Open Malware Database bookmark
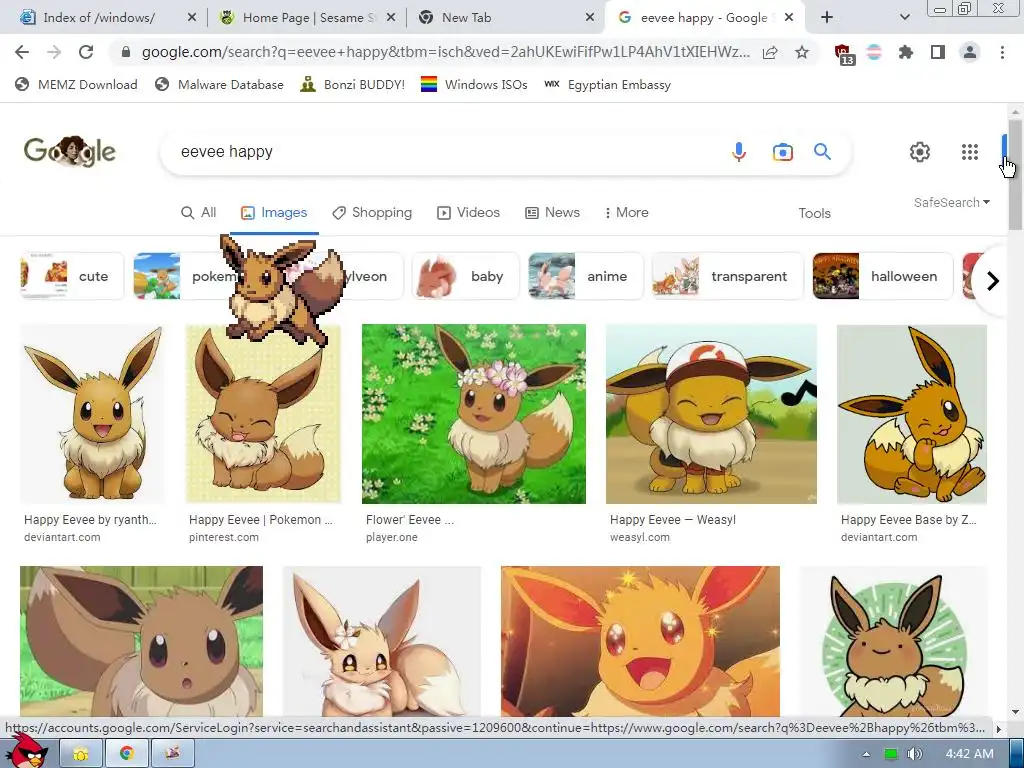The height and width of the screenshot is (768, 1024). tap(219, 85)
